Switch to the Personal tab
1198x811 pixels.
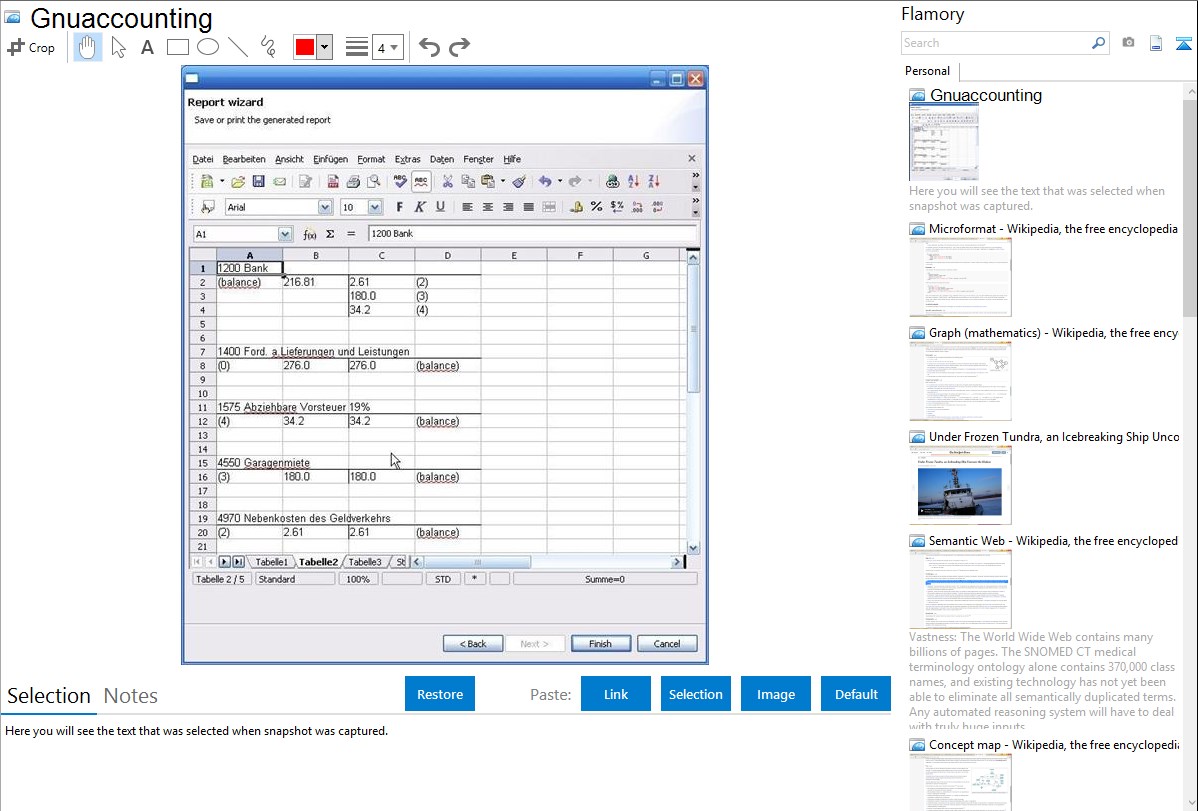point(927,70)
